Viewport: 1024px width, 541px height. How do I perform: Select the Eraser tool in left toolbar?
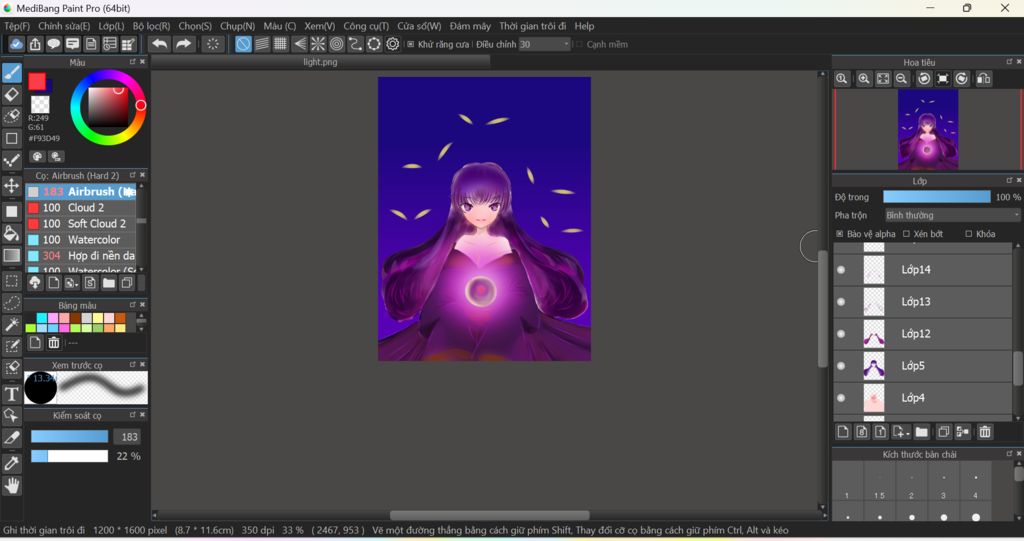(12, 95)
